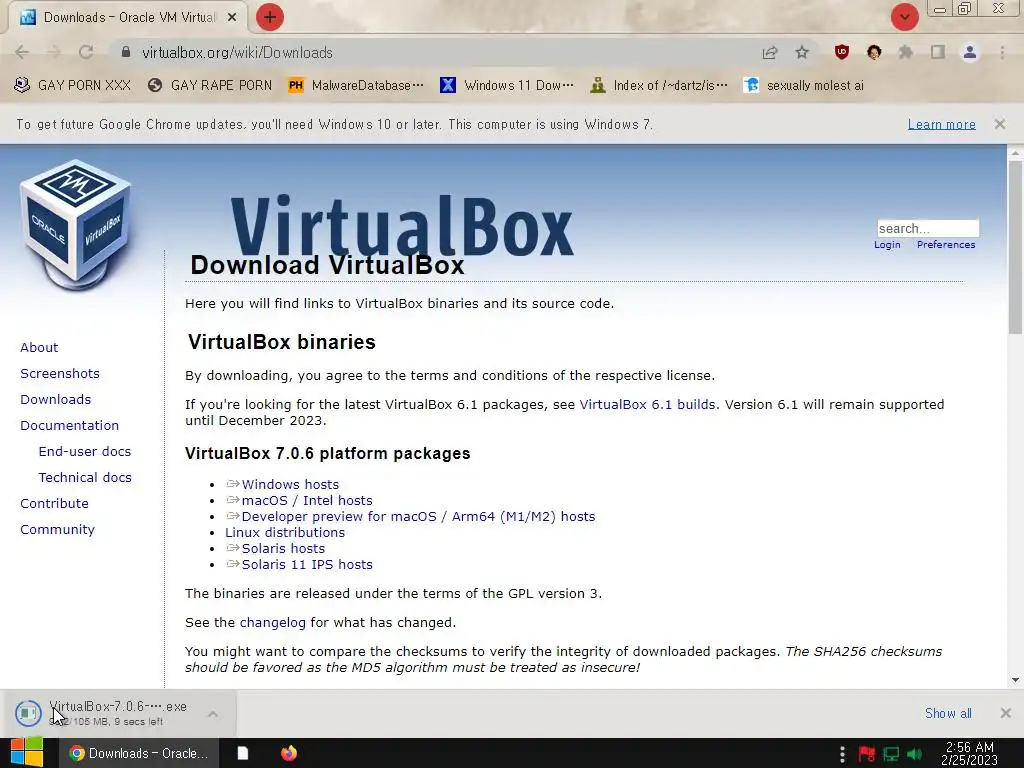Screen dimensions: 1024x768
Task: Open the Chrome profile menu
Action: [x=970, y=52]
